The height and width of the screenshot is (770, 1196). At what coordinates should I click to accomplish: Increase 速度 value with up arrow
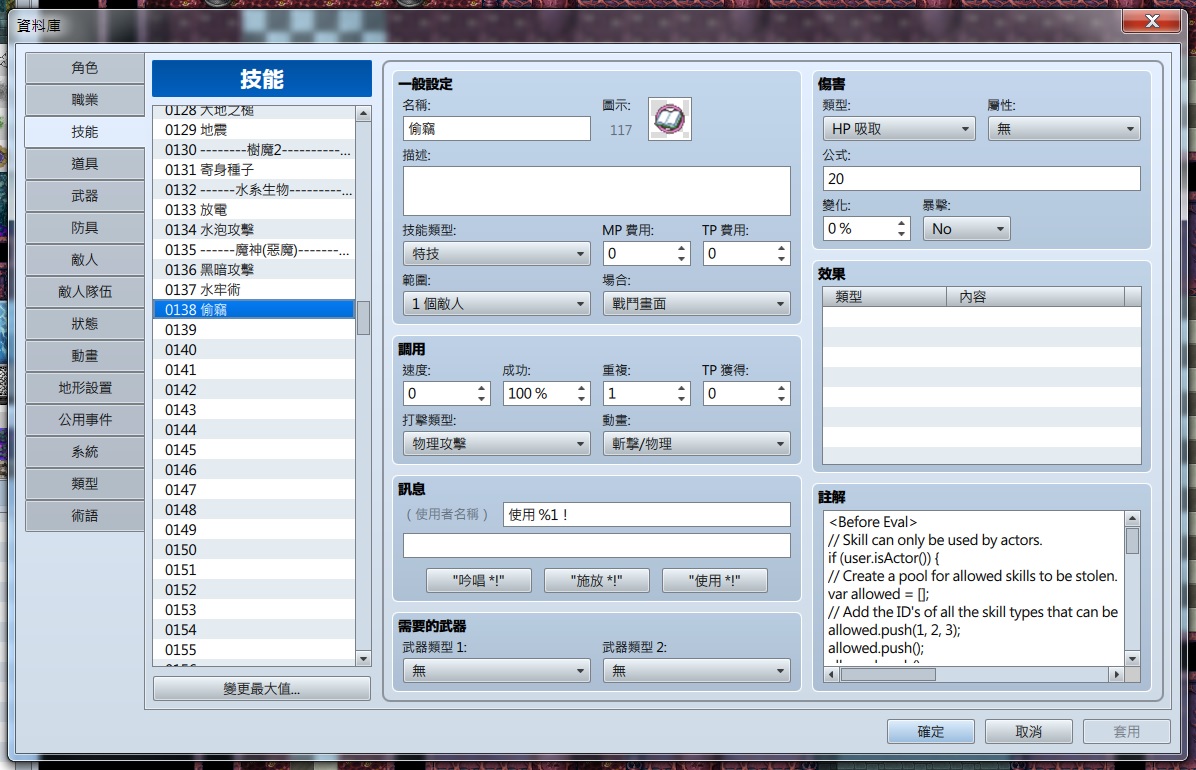coord(481,388)
